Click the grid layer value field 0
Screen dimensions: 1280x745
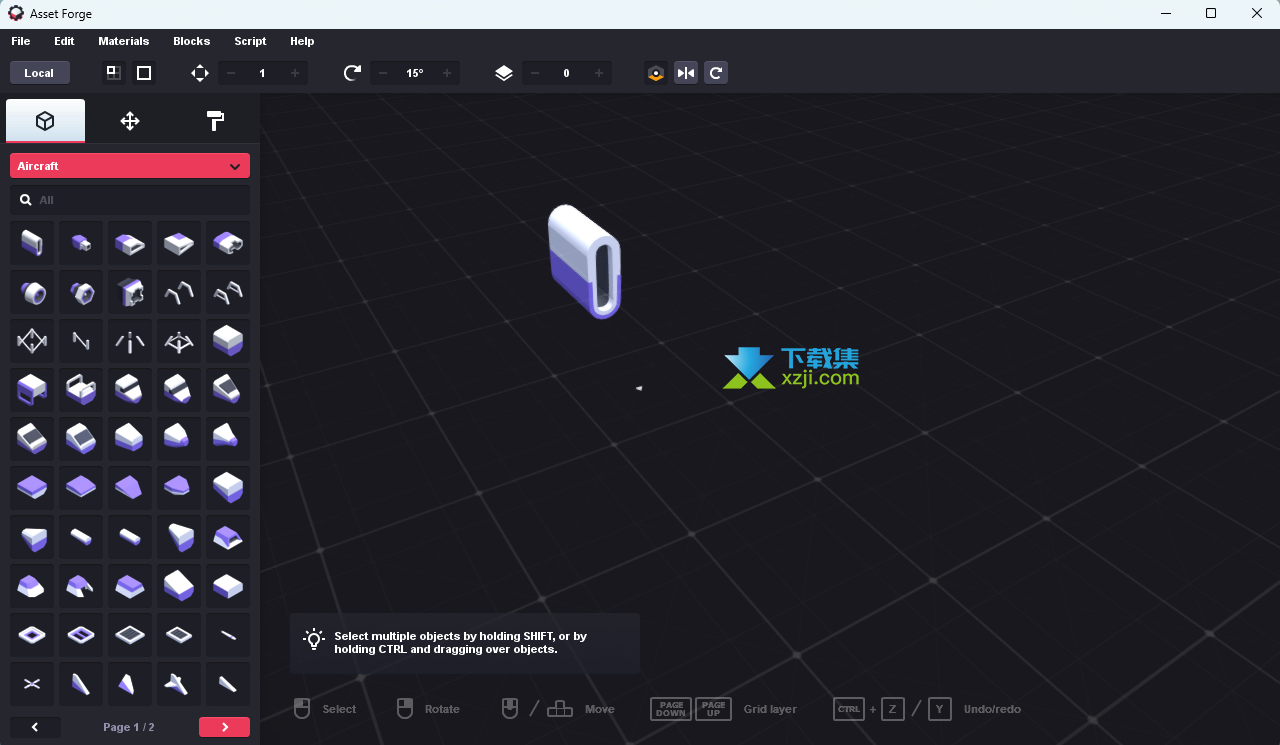click(566, 73)
